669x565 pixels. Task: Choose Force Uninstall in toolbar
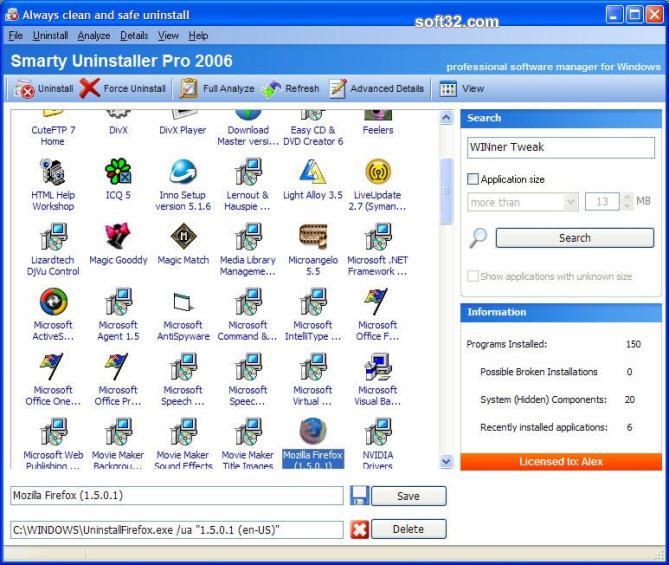[x=123, y=89]
